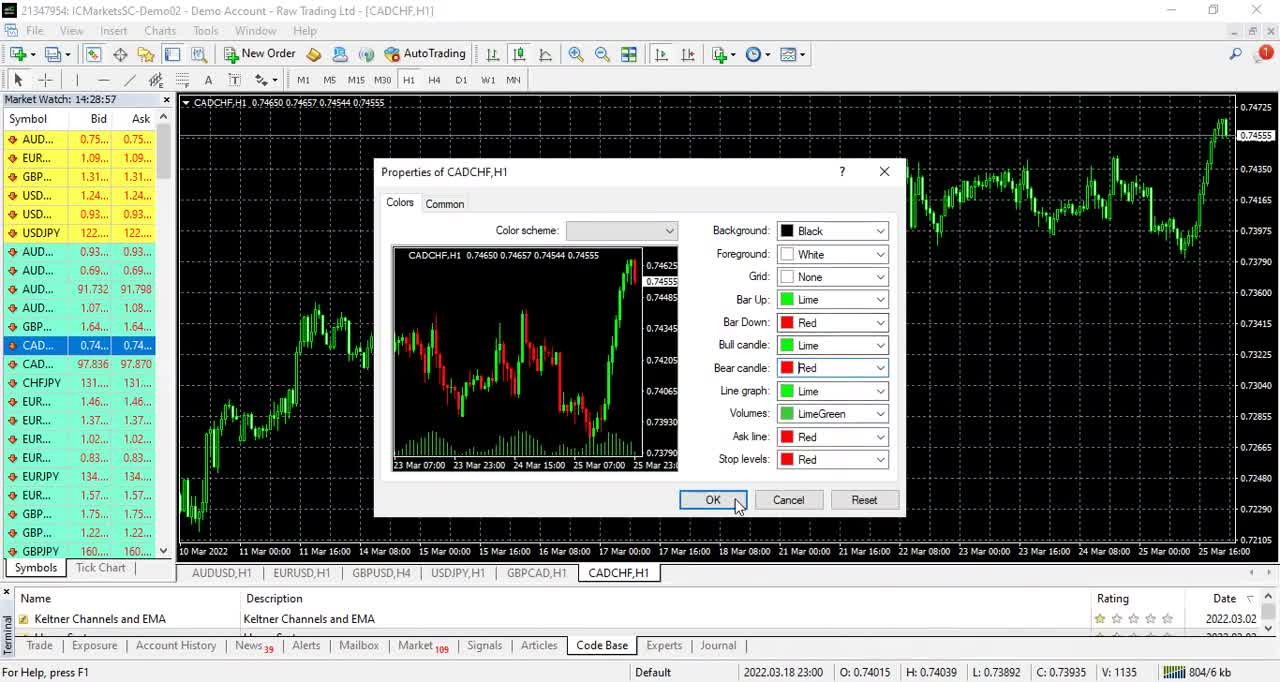This screenshot has width=1280, height=682.
Task: Switch chart to line chart icon
Action: point(545,54)
